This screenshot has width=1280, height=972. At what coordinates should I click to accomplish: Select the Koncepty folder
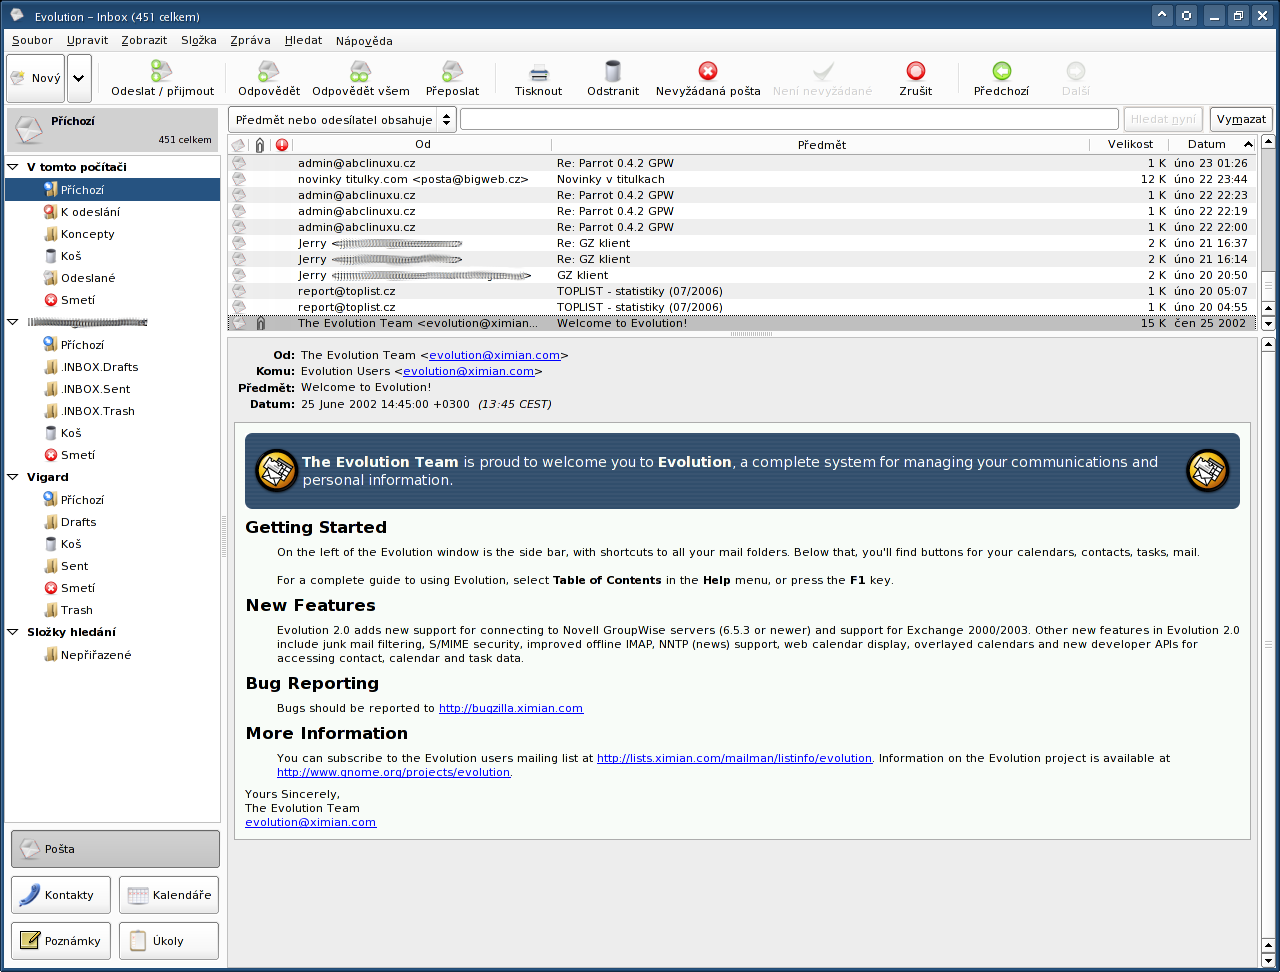88,234
